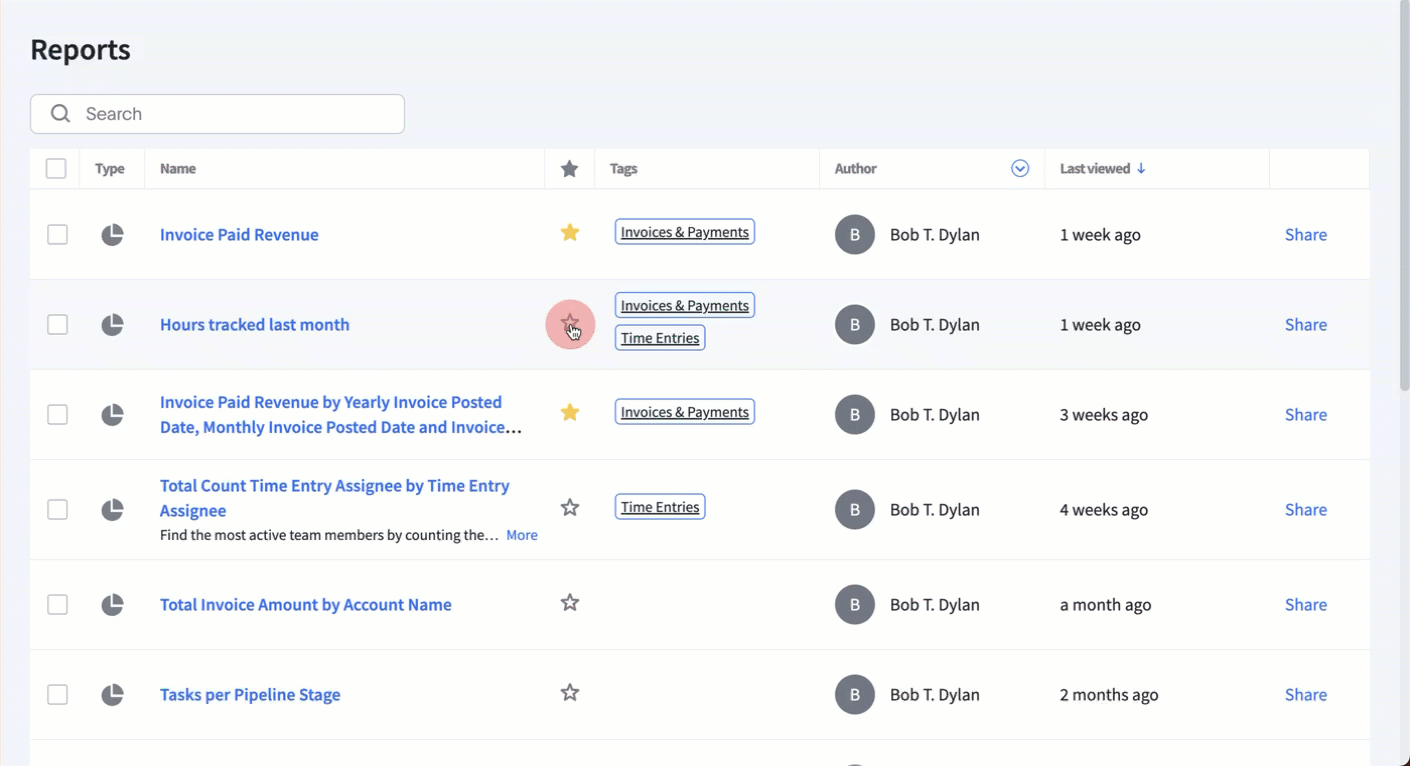
Task: Star the Hours tracked last month report
Action: (x=569, y=324)
